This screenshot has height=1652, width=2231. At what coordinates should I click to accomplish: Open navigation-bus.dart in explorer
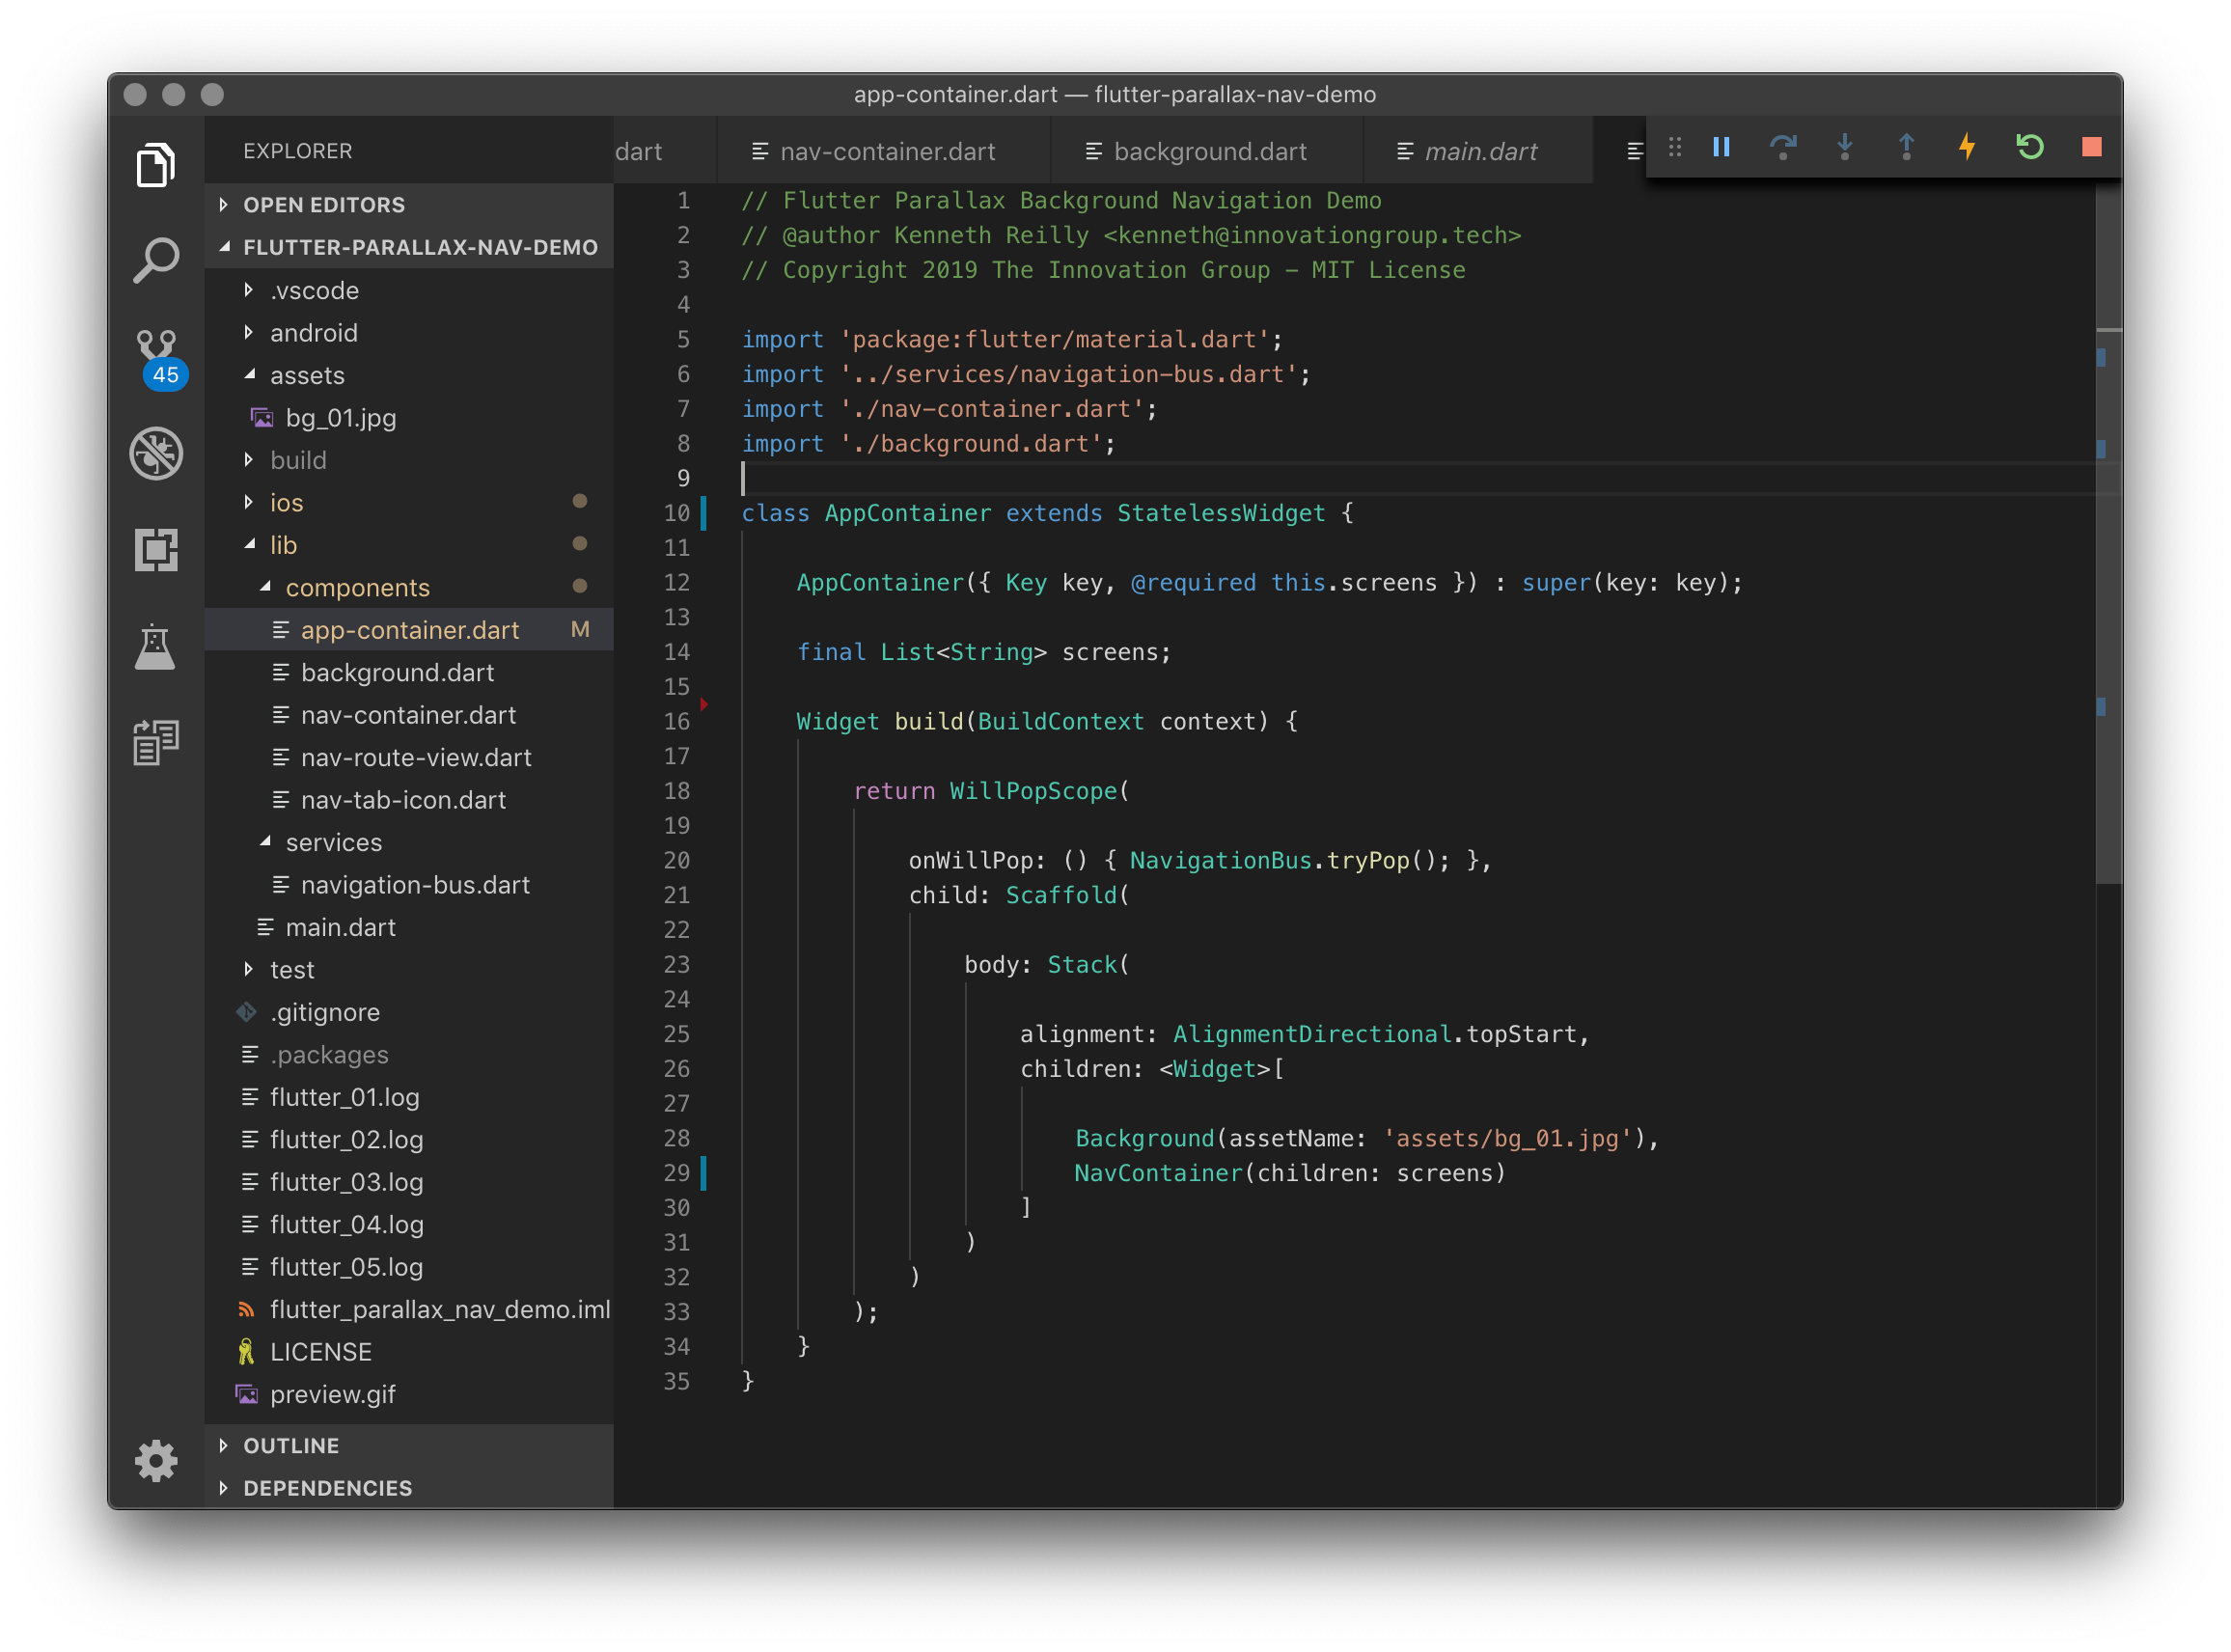coord(415,885)
